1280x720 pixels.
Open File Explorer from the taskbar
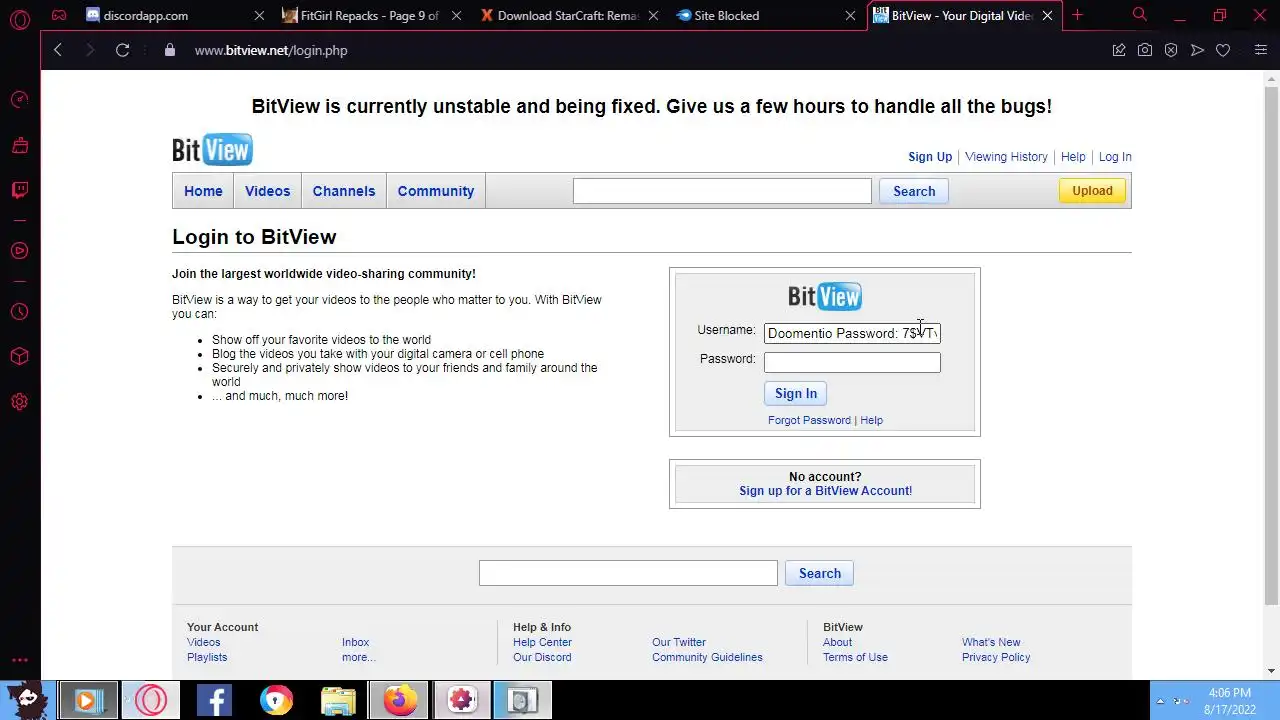click(x=338, y=700)
